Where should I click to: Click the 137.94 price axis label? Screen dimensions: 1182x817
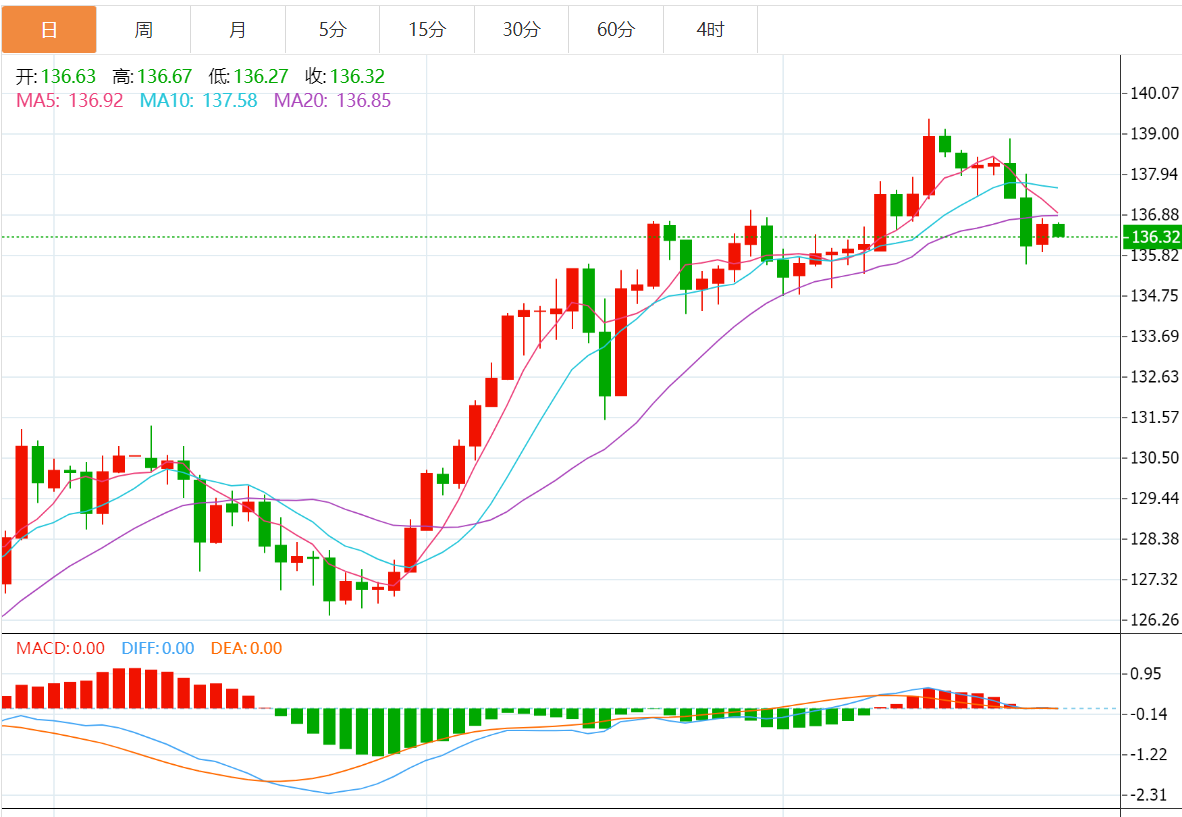pos(1154,175)
